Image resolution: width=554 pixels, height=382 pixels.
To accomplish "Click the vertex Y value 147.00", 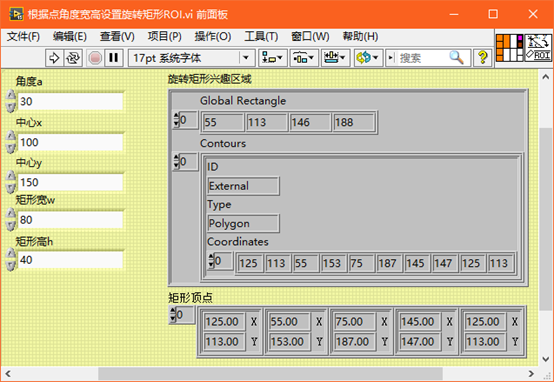I will click(x=420, y=342).
